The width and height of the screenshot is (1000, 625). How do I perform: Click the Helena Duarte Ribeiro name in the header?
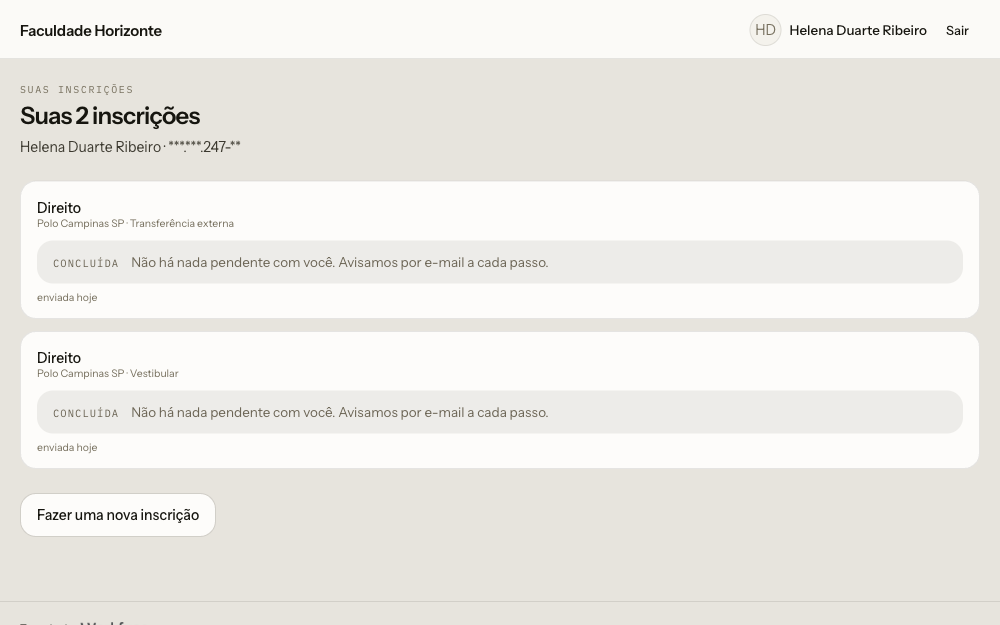pyautogui.click(x=858, y=31)
